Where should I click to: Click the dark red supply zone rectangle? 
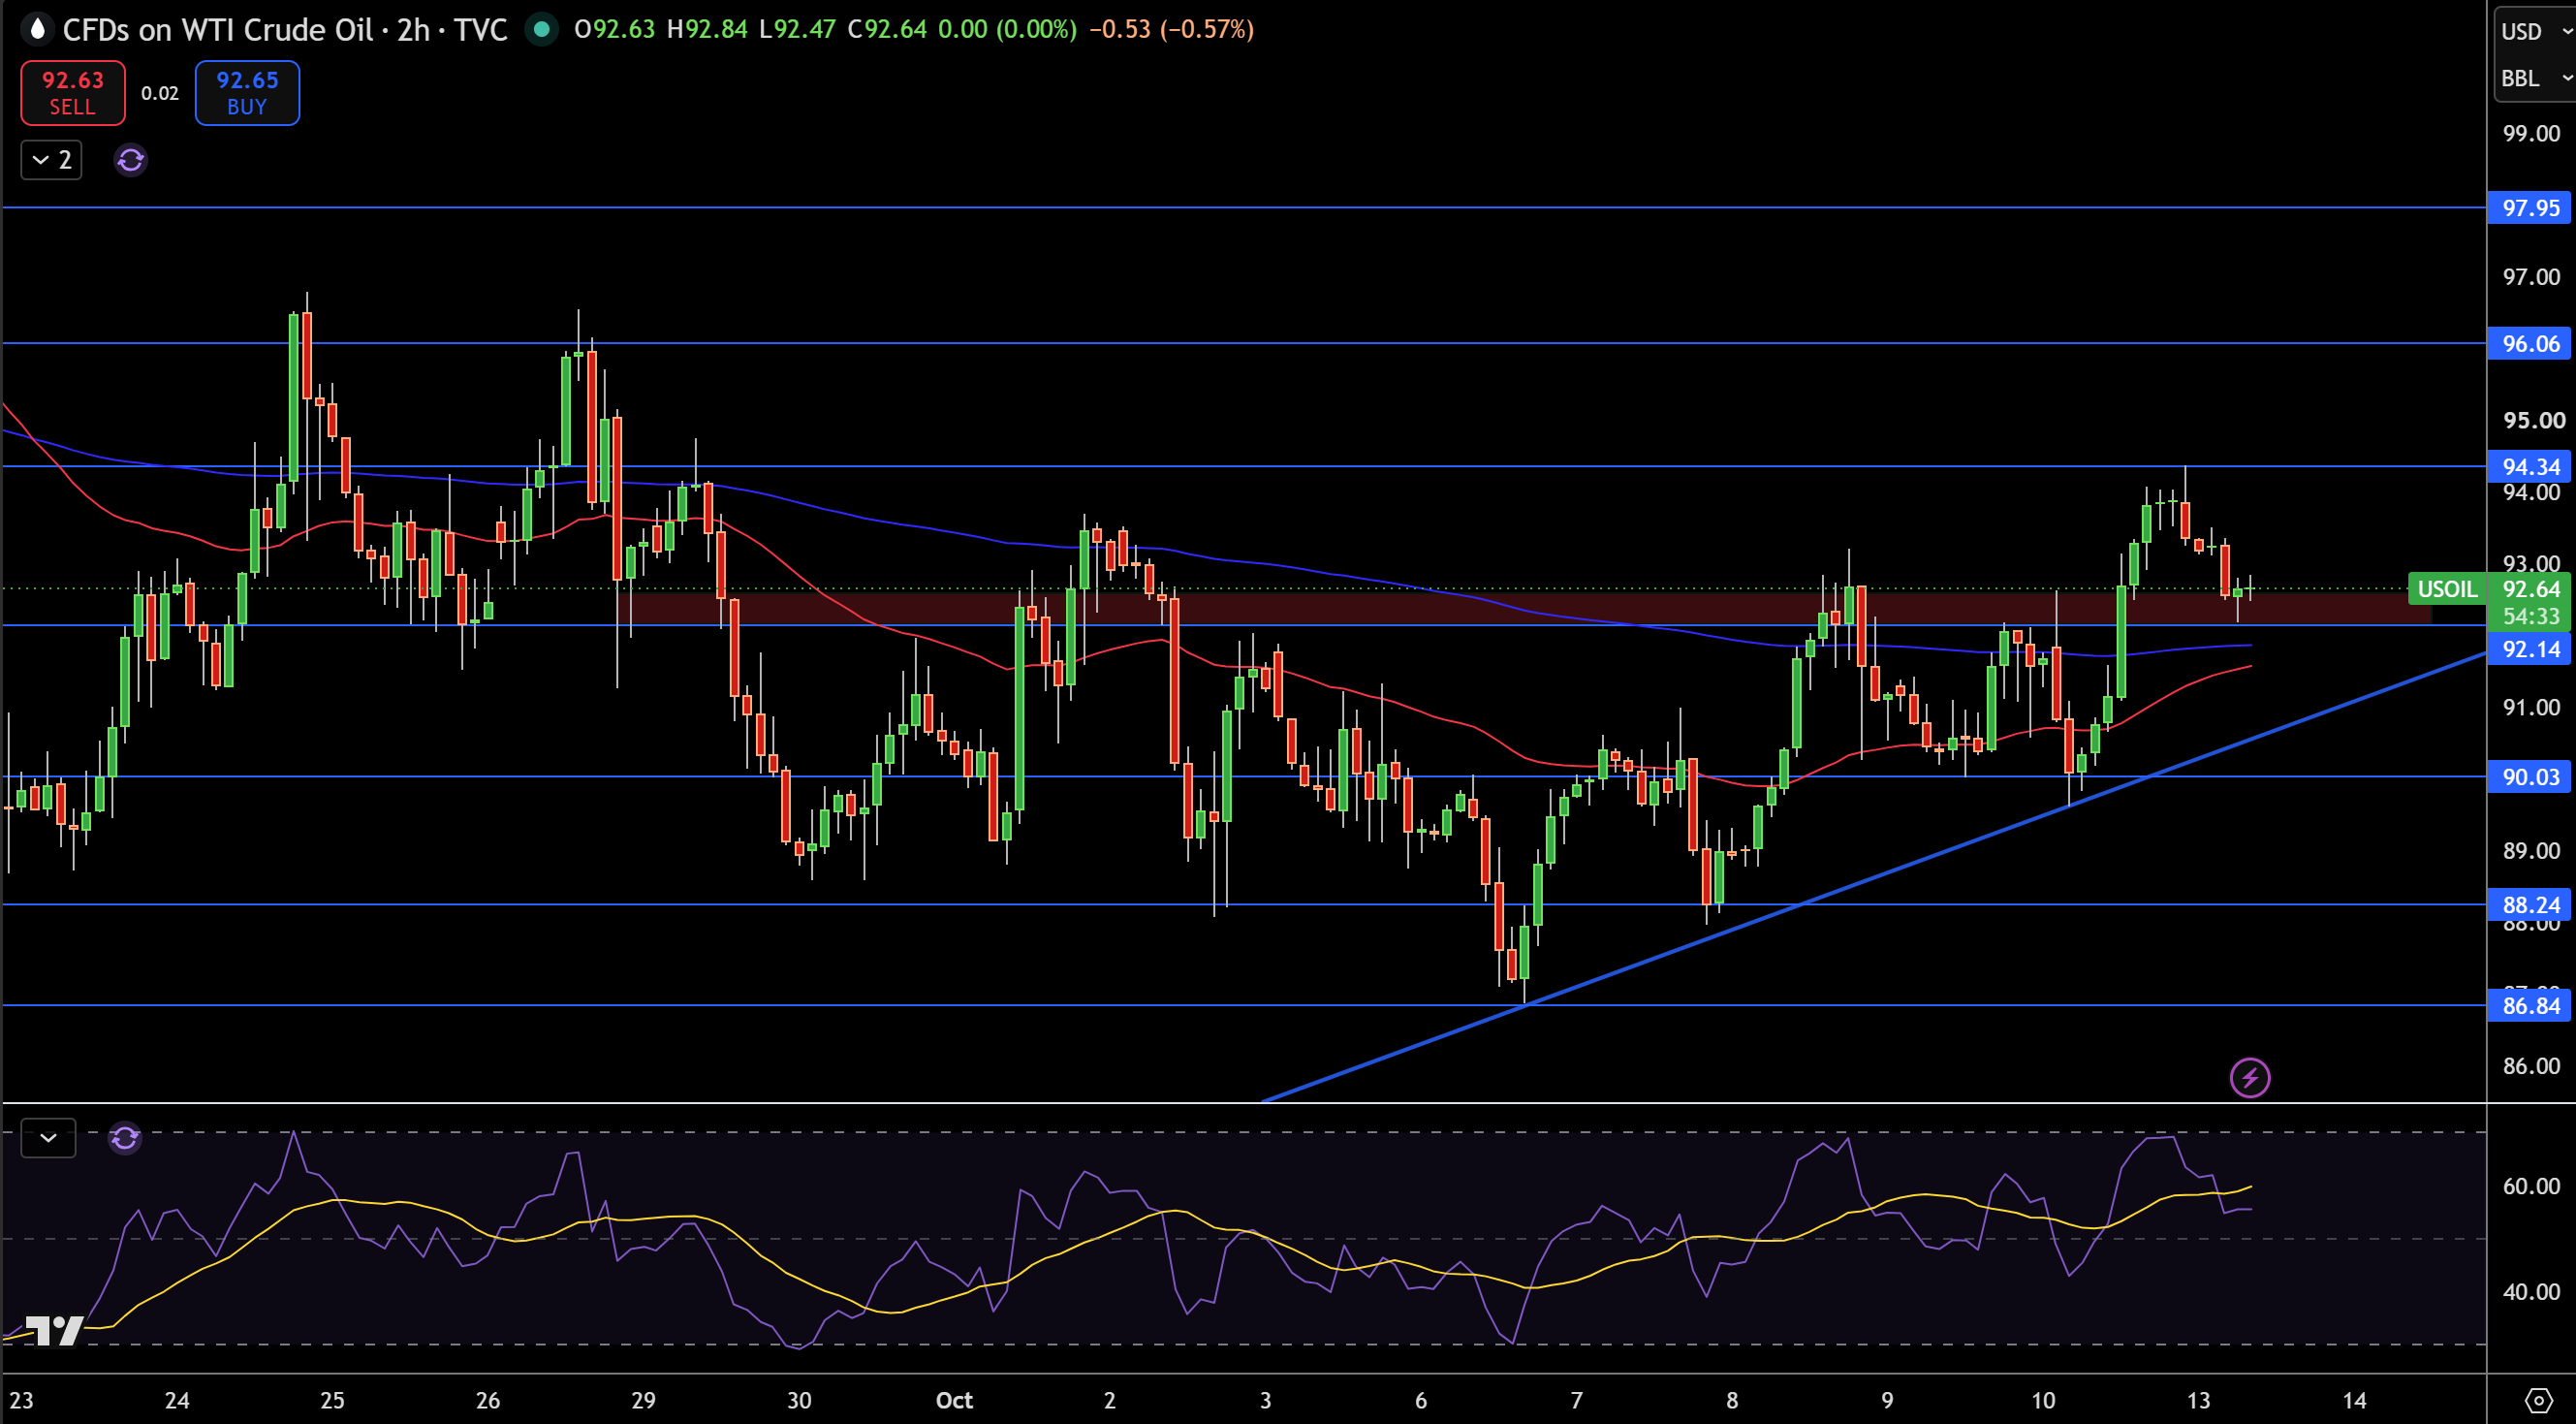(x=1525, y=608)
